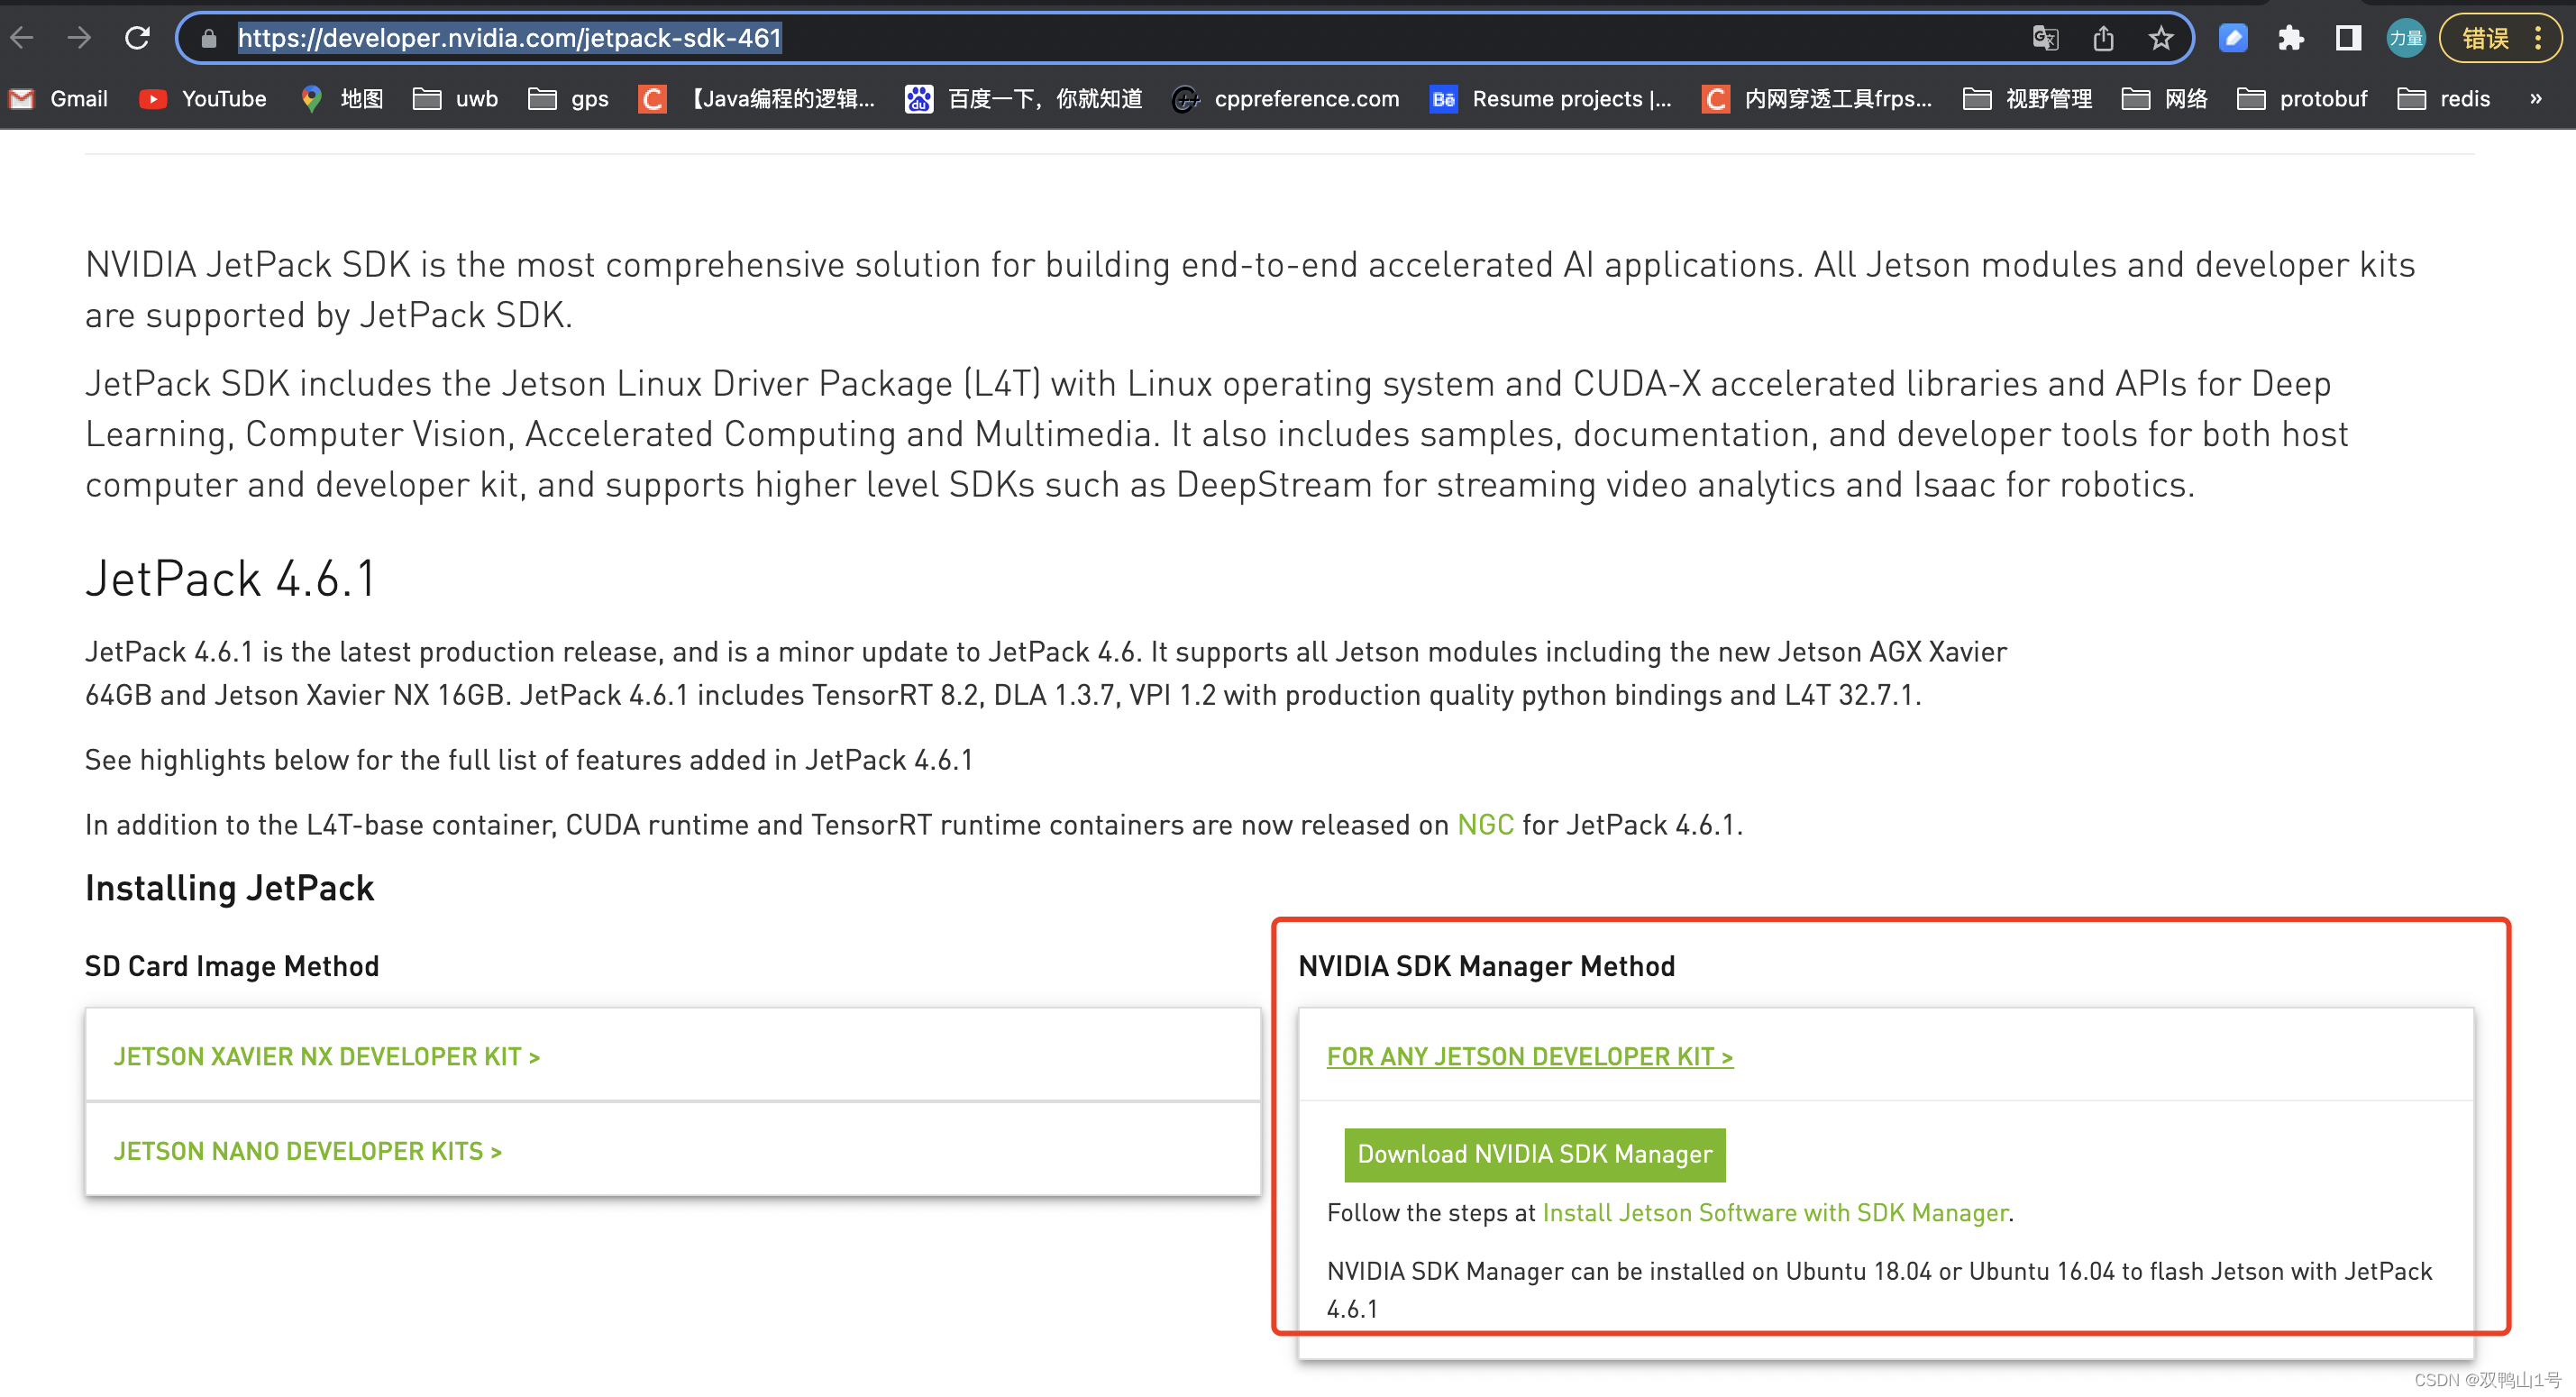Screen dimensions: 2576x1397
Task: Click Download NVIDIA SDK Manager button
Action: click(1535, 1154)
